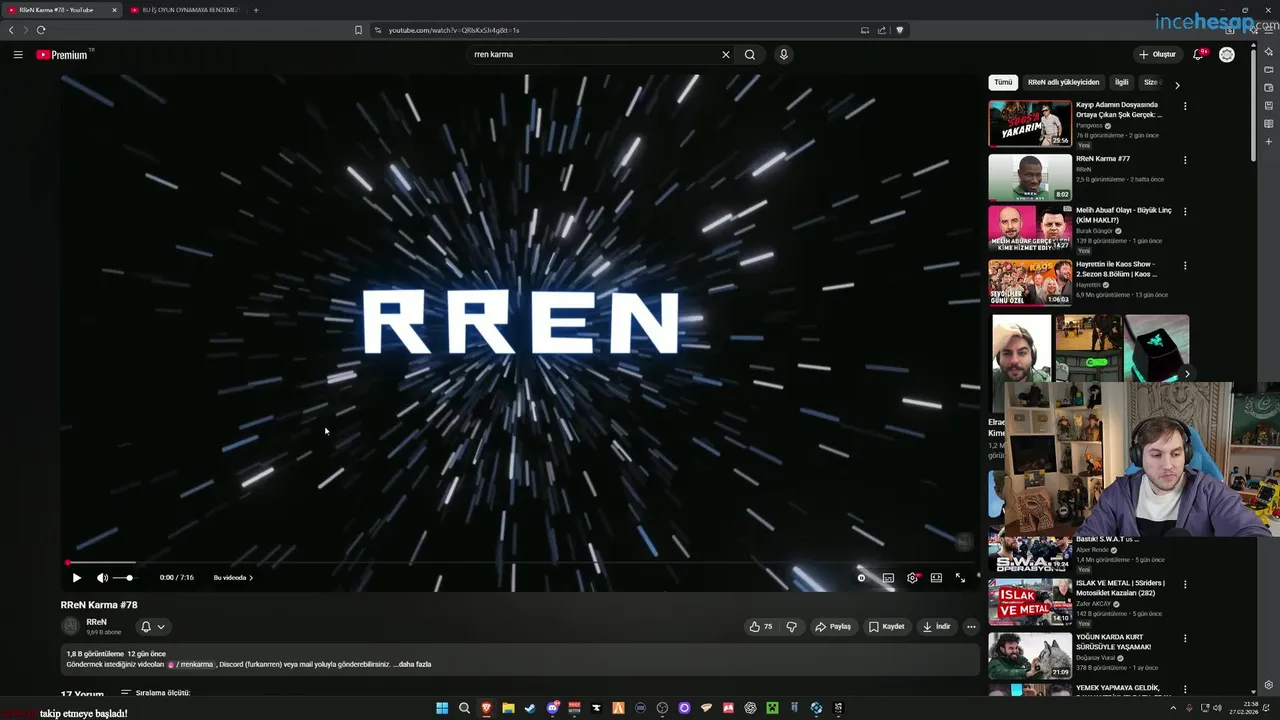Open options for Kayıp Adamın Dosyasında video
Image resolution: width=1280 pixels, height=720 pixels.
tap(1185, 106)
